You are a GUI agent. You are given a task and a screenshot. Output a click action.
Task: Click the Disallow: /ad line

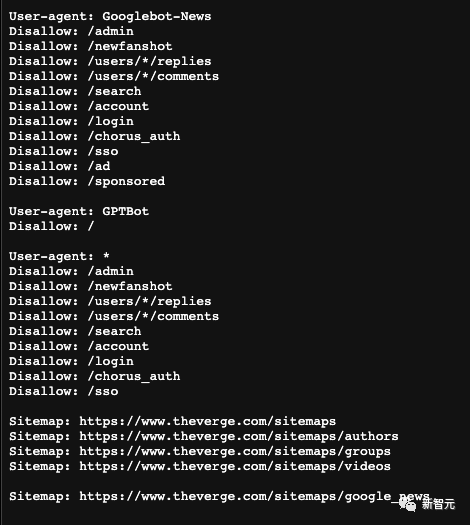coord(60,166)
